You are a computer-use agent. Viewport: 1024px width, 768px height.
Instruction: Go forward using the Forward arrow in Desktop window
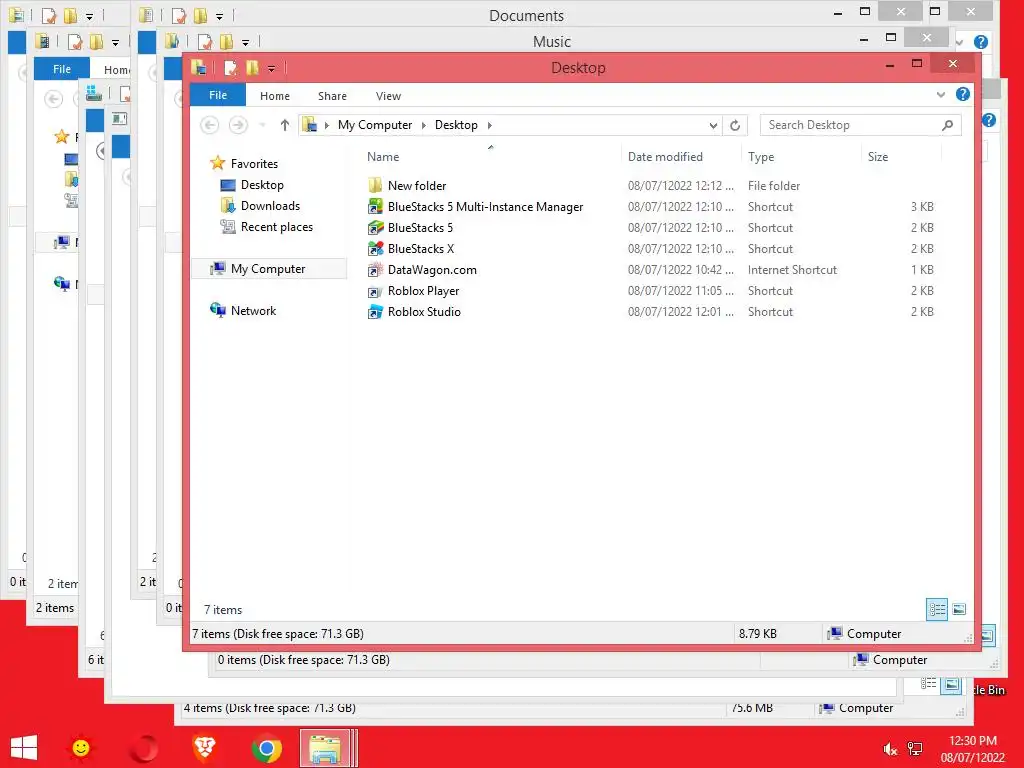[x=238, y=125]
